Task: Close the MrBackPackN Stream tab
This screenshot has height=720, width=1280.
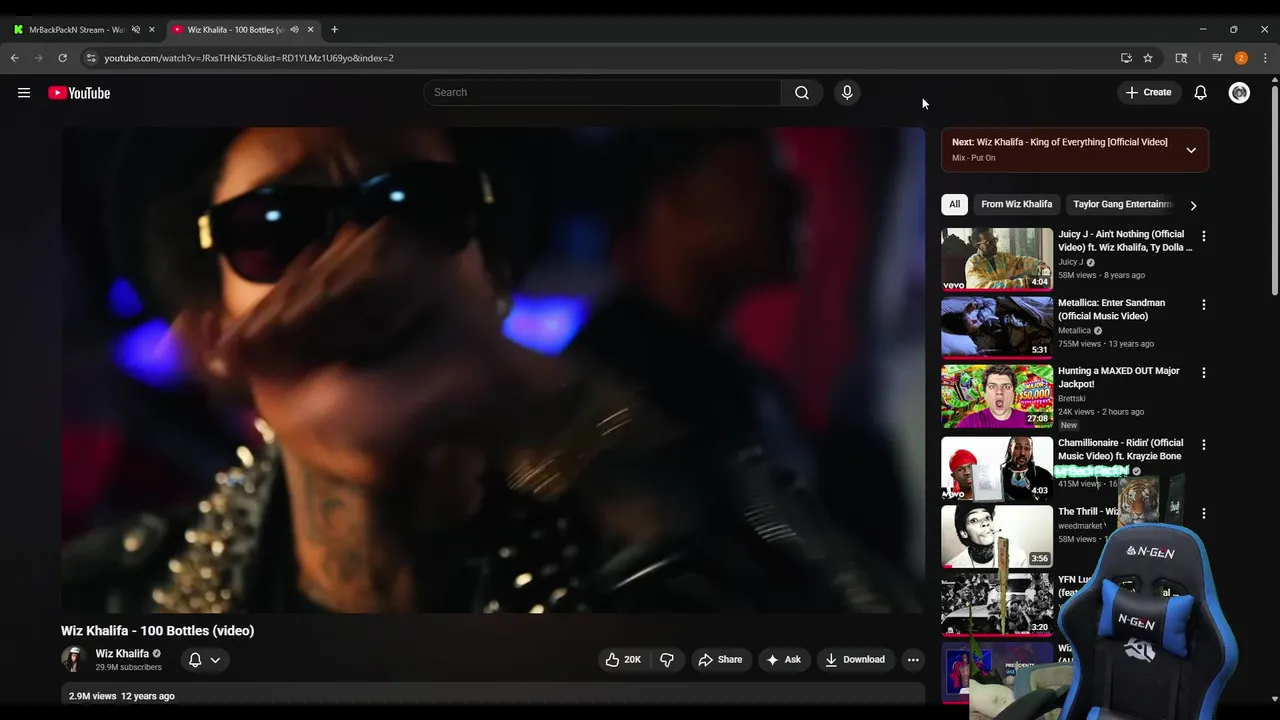Action: click(x=152, y=29)
